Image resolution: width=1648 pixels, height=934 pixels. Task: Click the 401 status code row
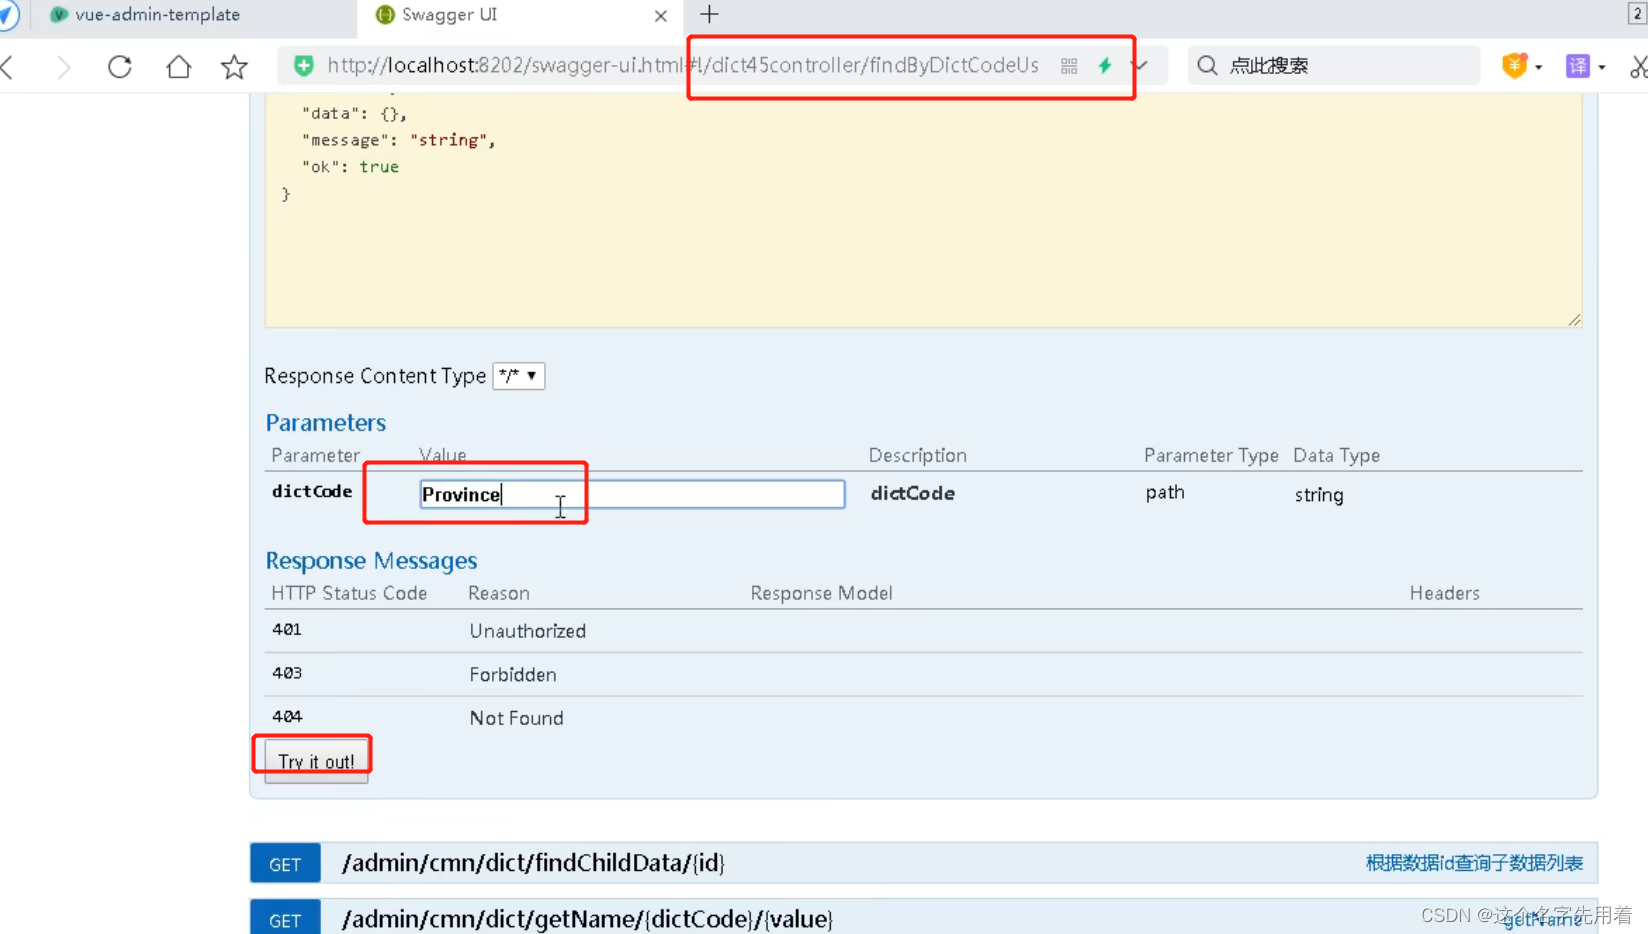(x=923, y=631)
